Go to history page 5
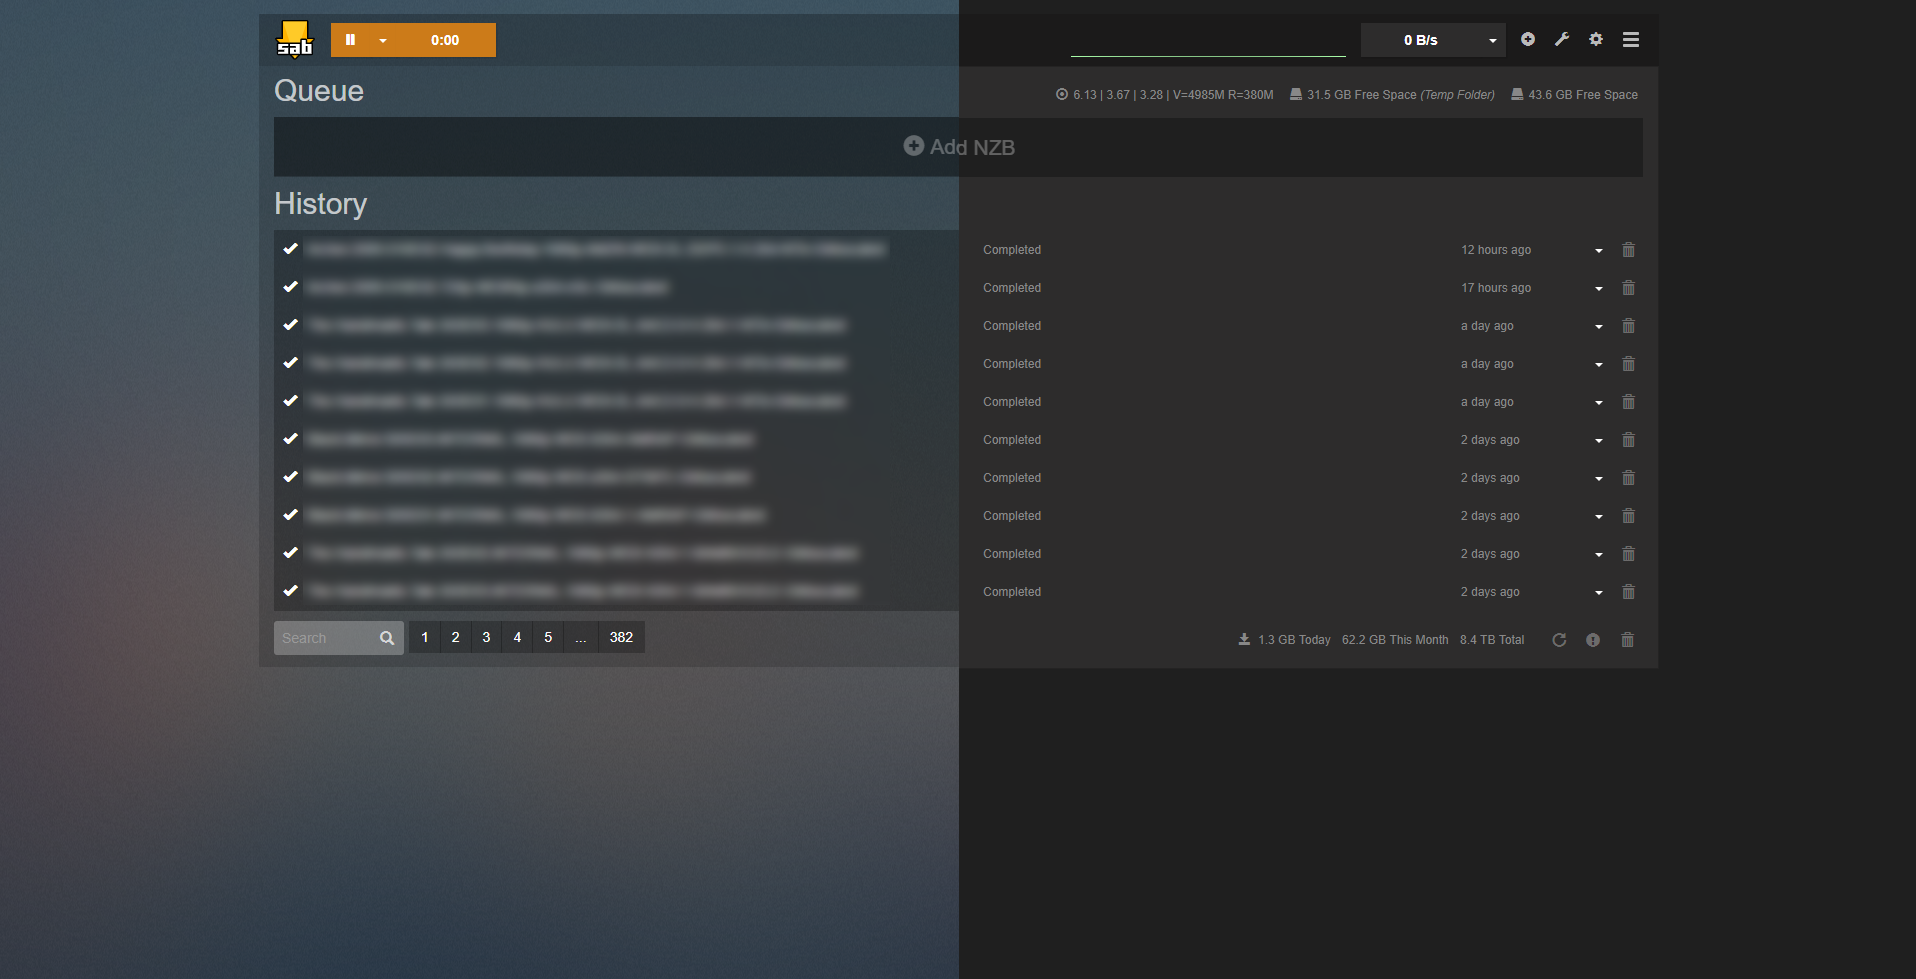The width and height of the screenshot is (1916, 979). [x=548, y=637]
